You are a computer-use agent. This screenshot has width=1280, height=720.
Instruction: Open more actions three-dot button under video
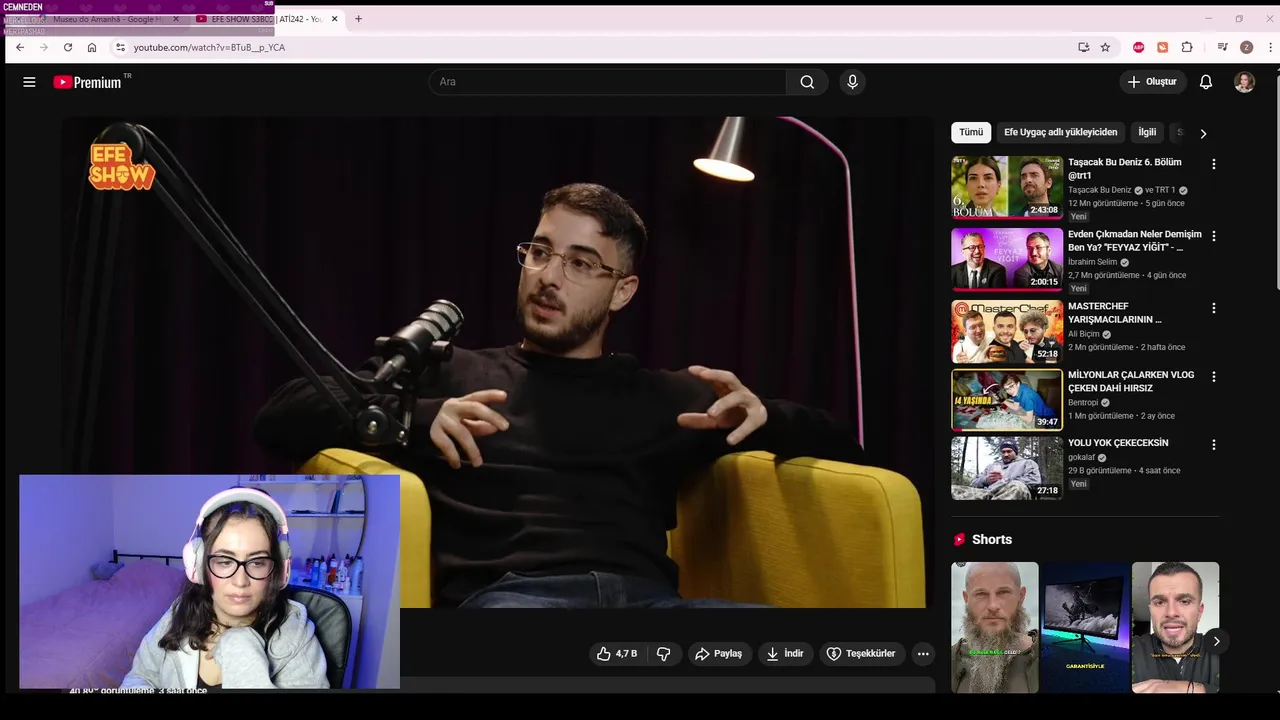[923, 653]
